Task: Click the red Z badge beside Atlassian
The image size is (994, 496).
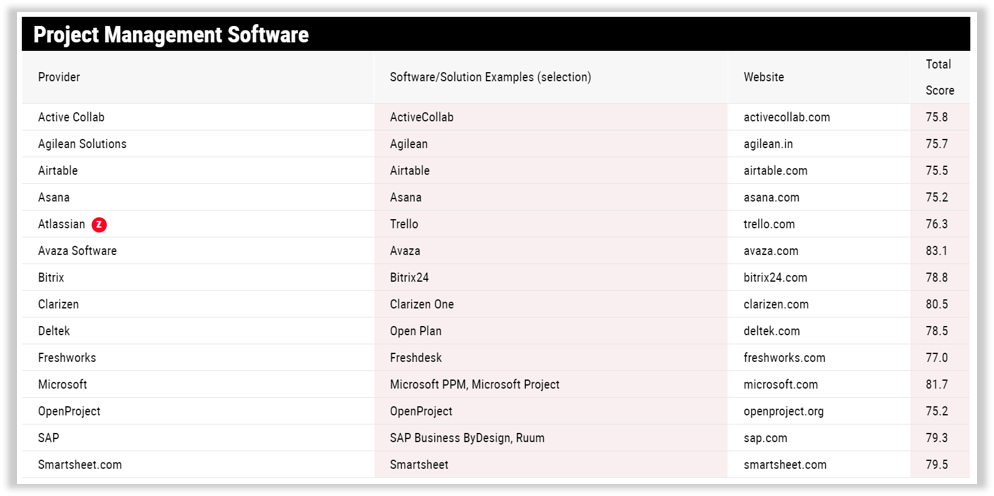Action: (99, 224)
